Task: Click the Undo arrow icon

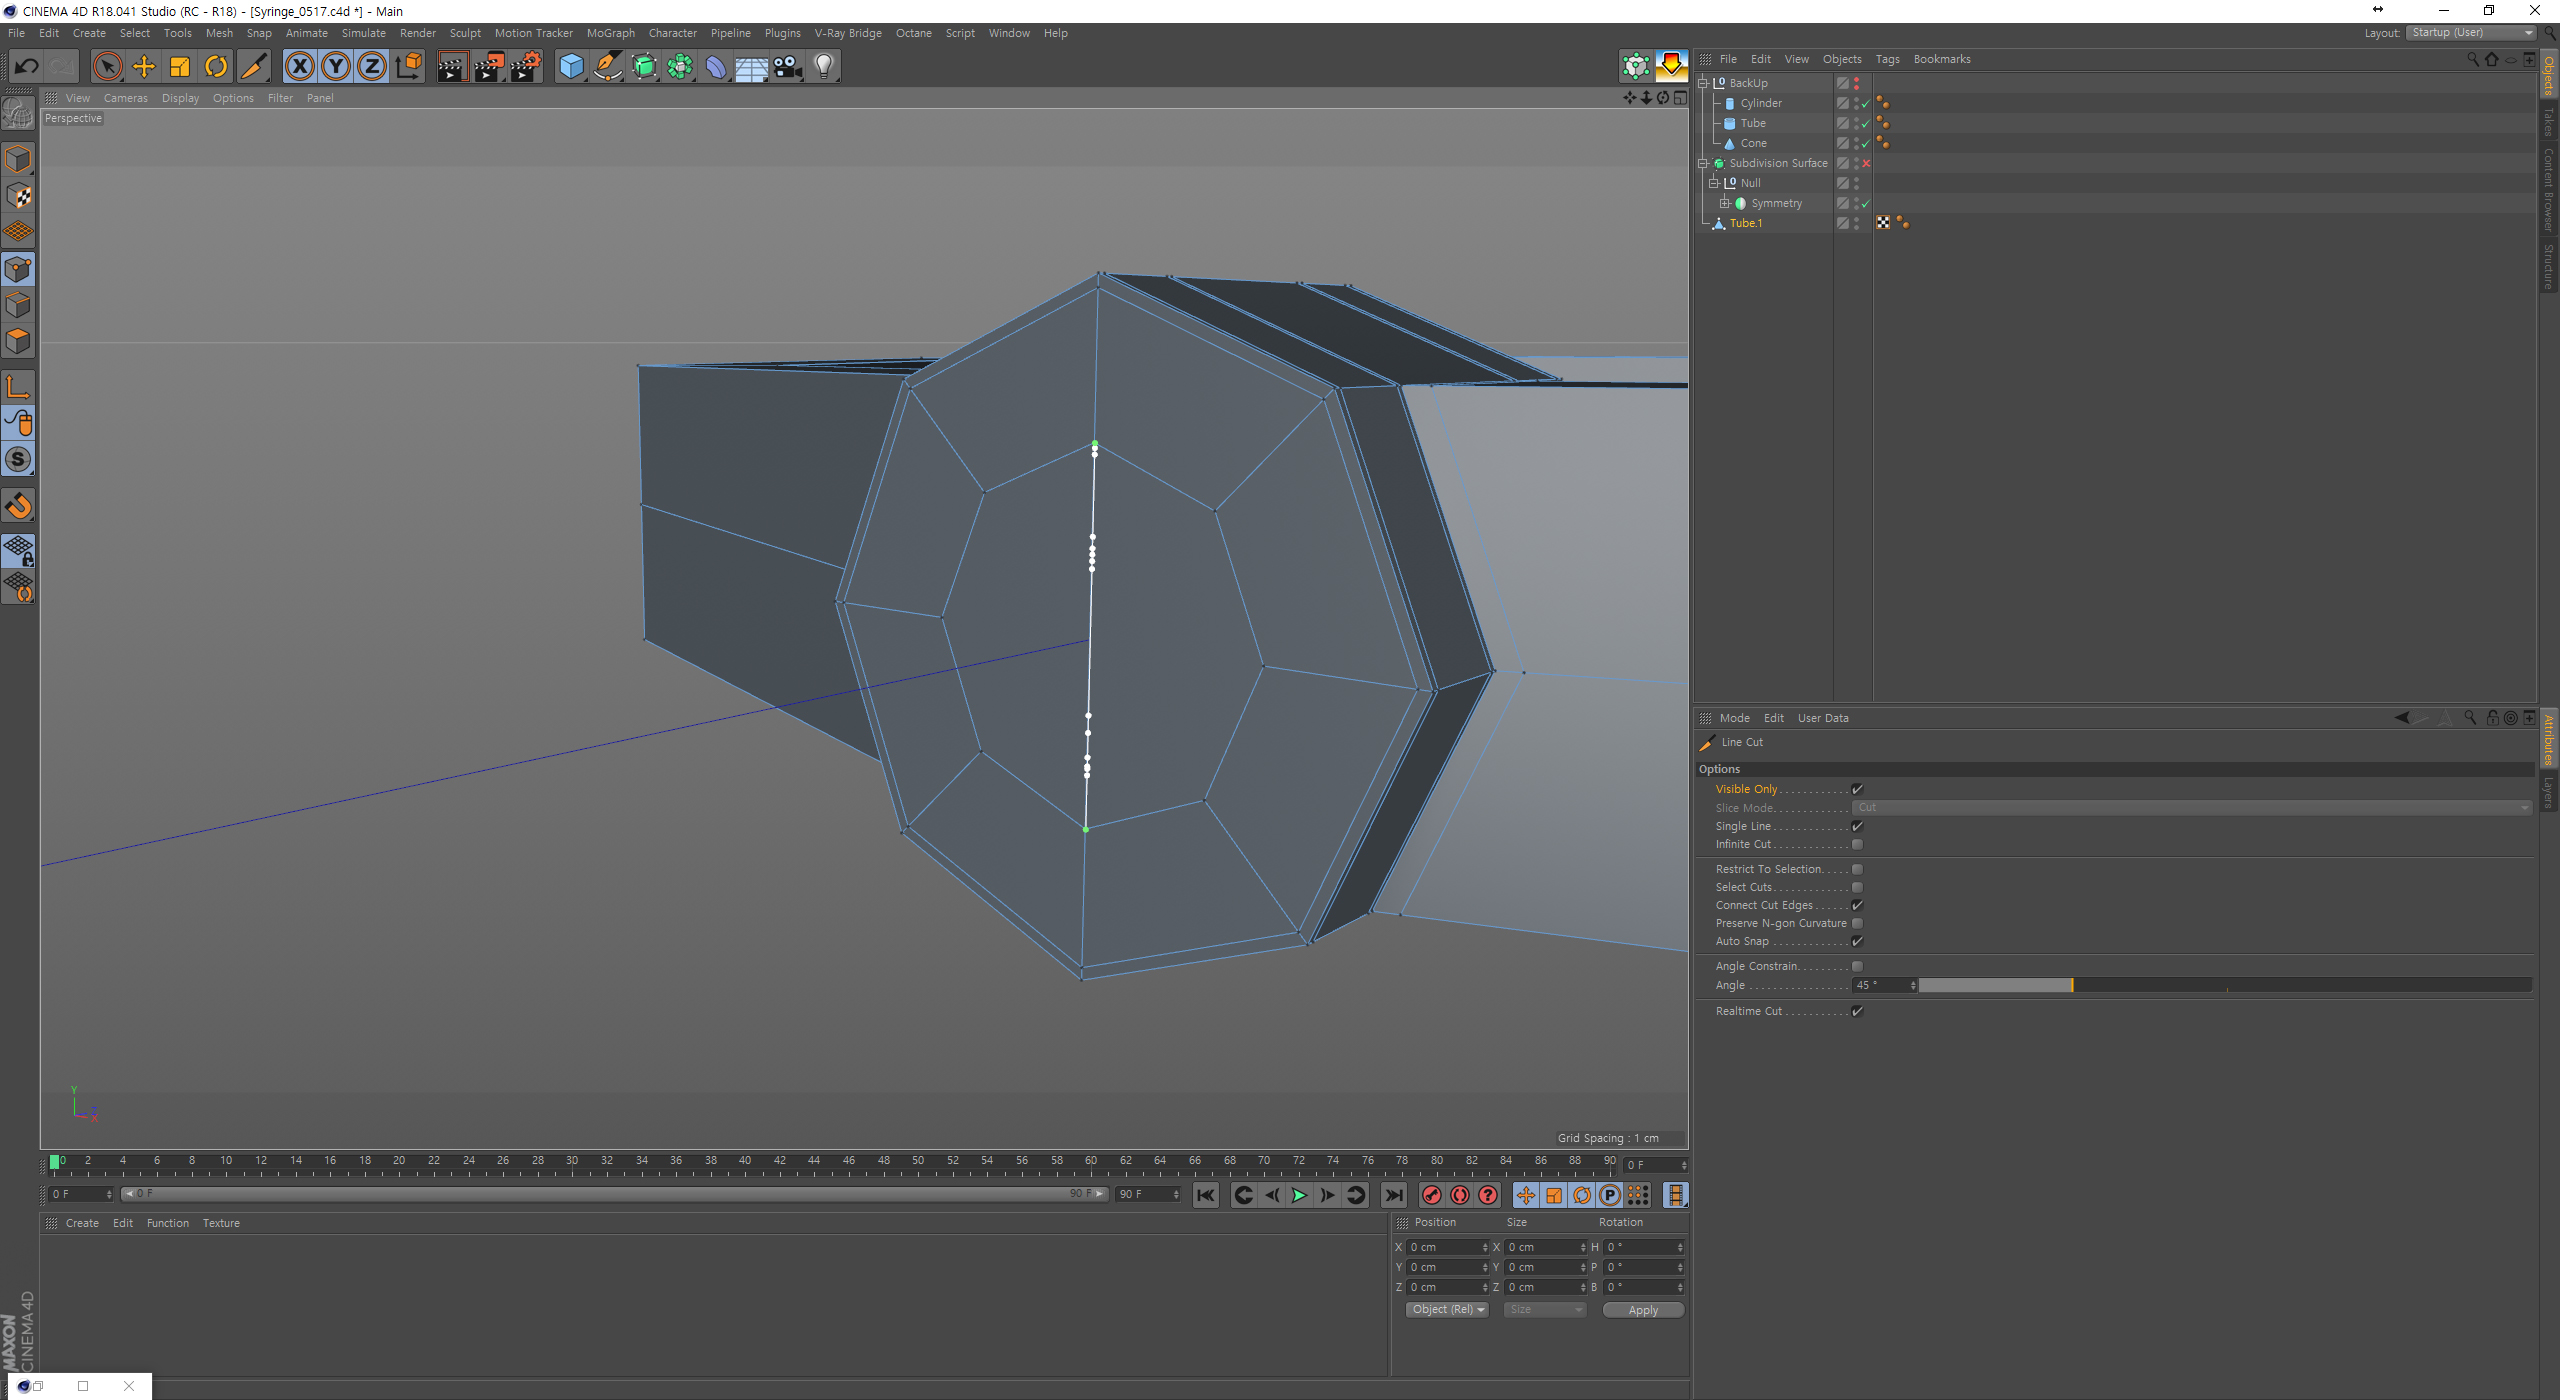Action: 26,67
